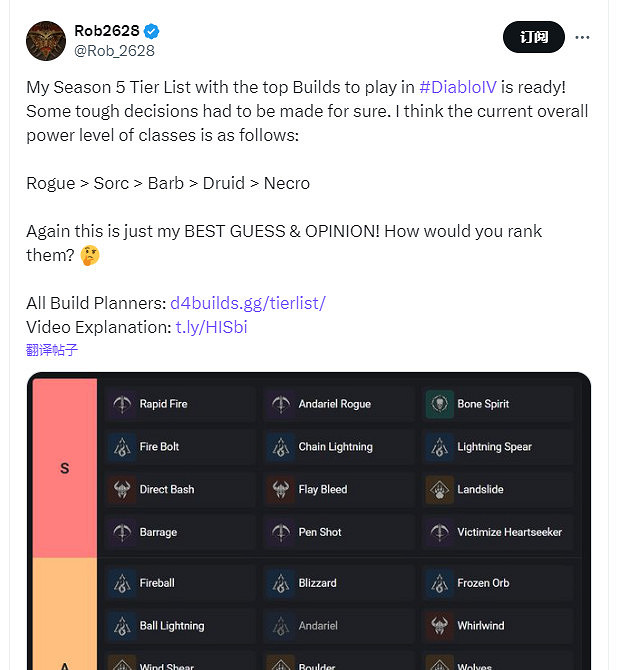Click the translate post link
This screenshot has height=670, width=621.
[52, 350]
